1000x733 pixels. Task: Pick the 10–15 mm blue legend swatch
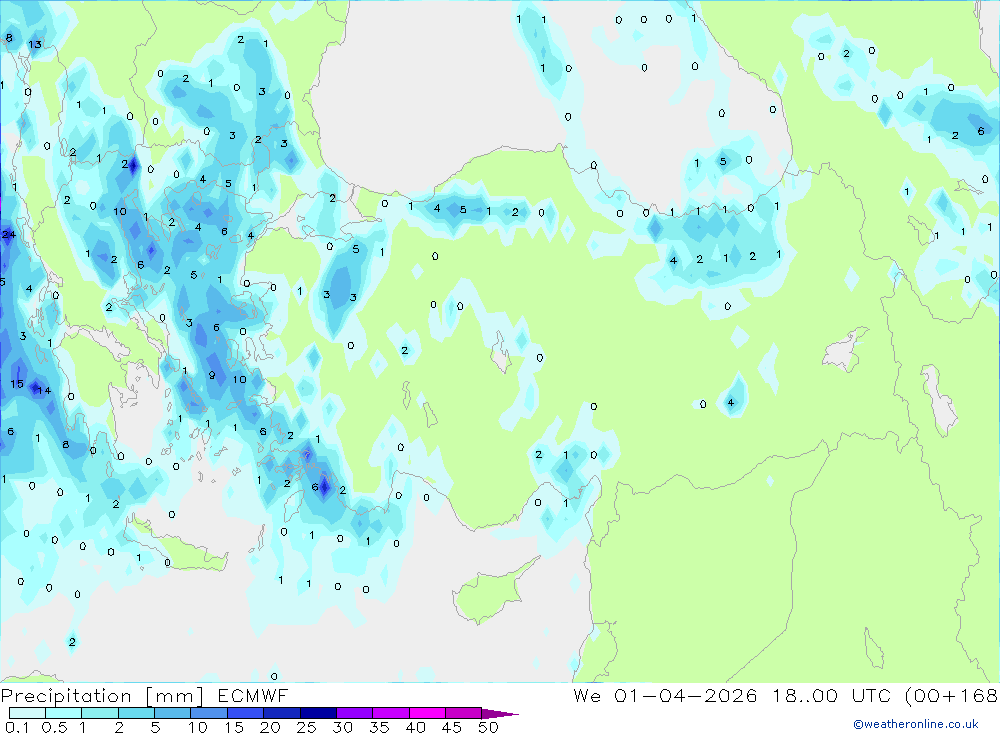tap(209, 713)
